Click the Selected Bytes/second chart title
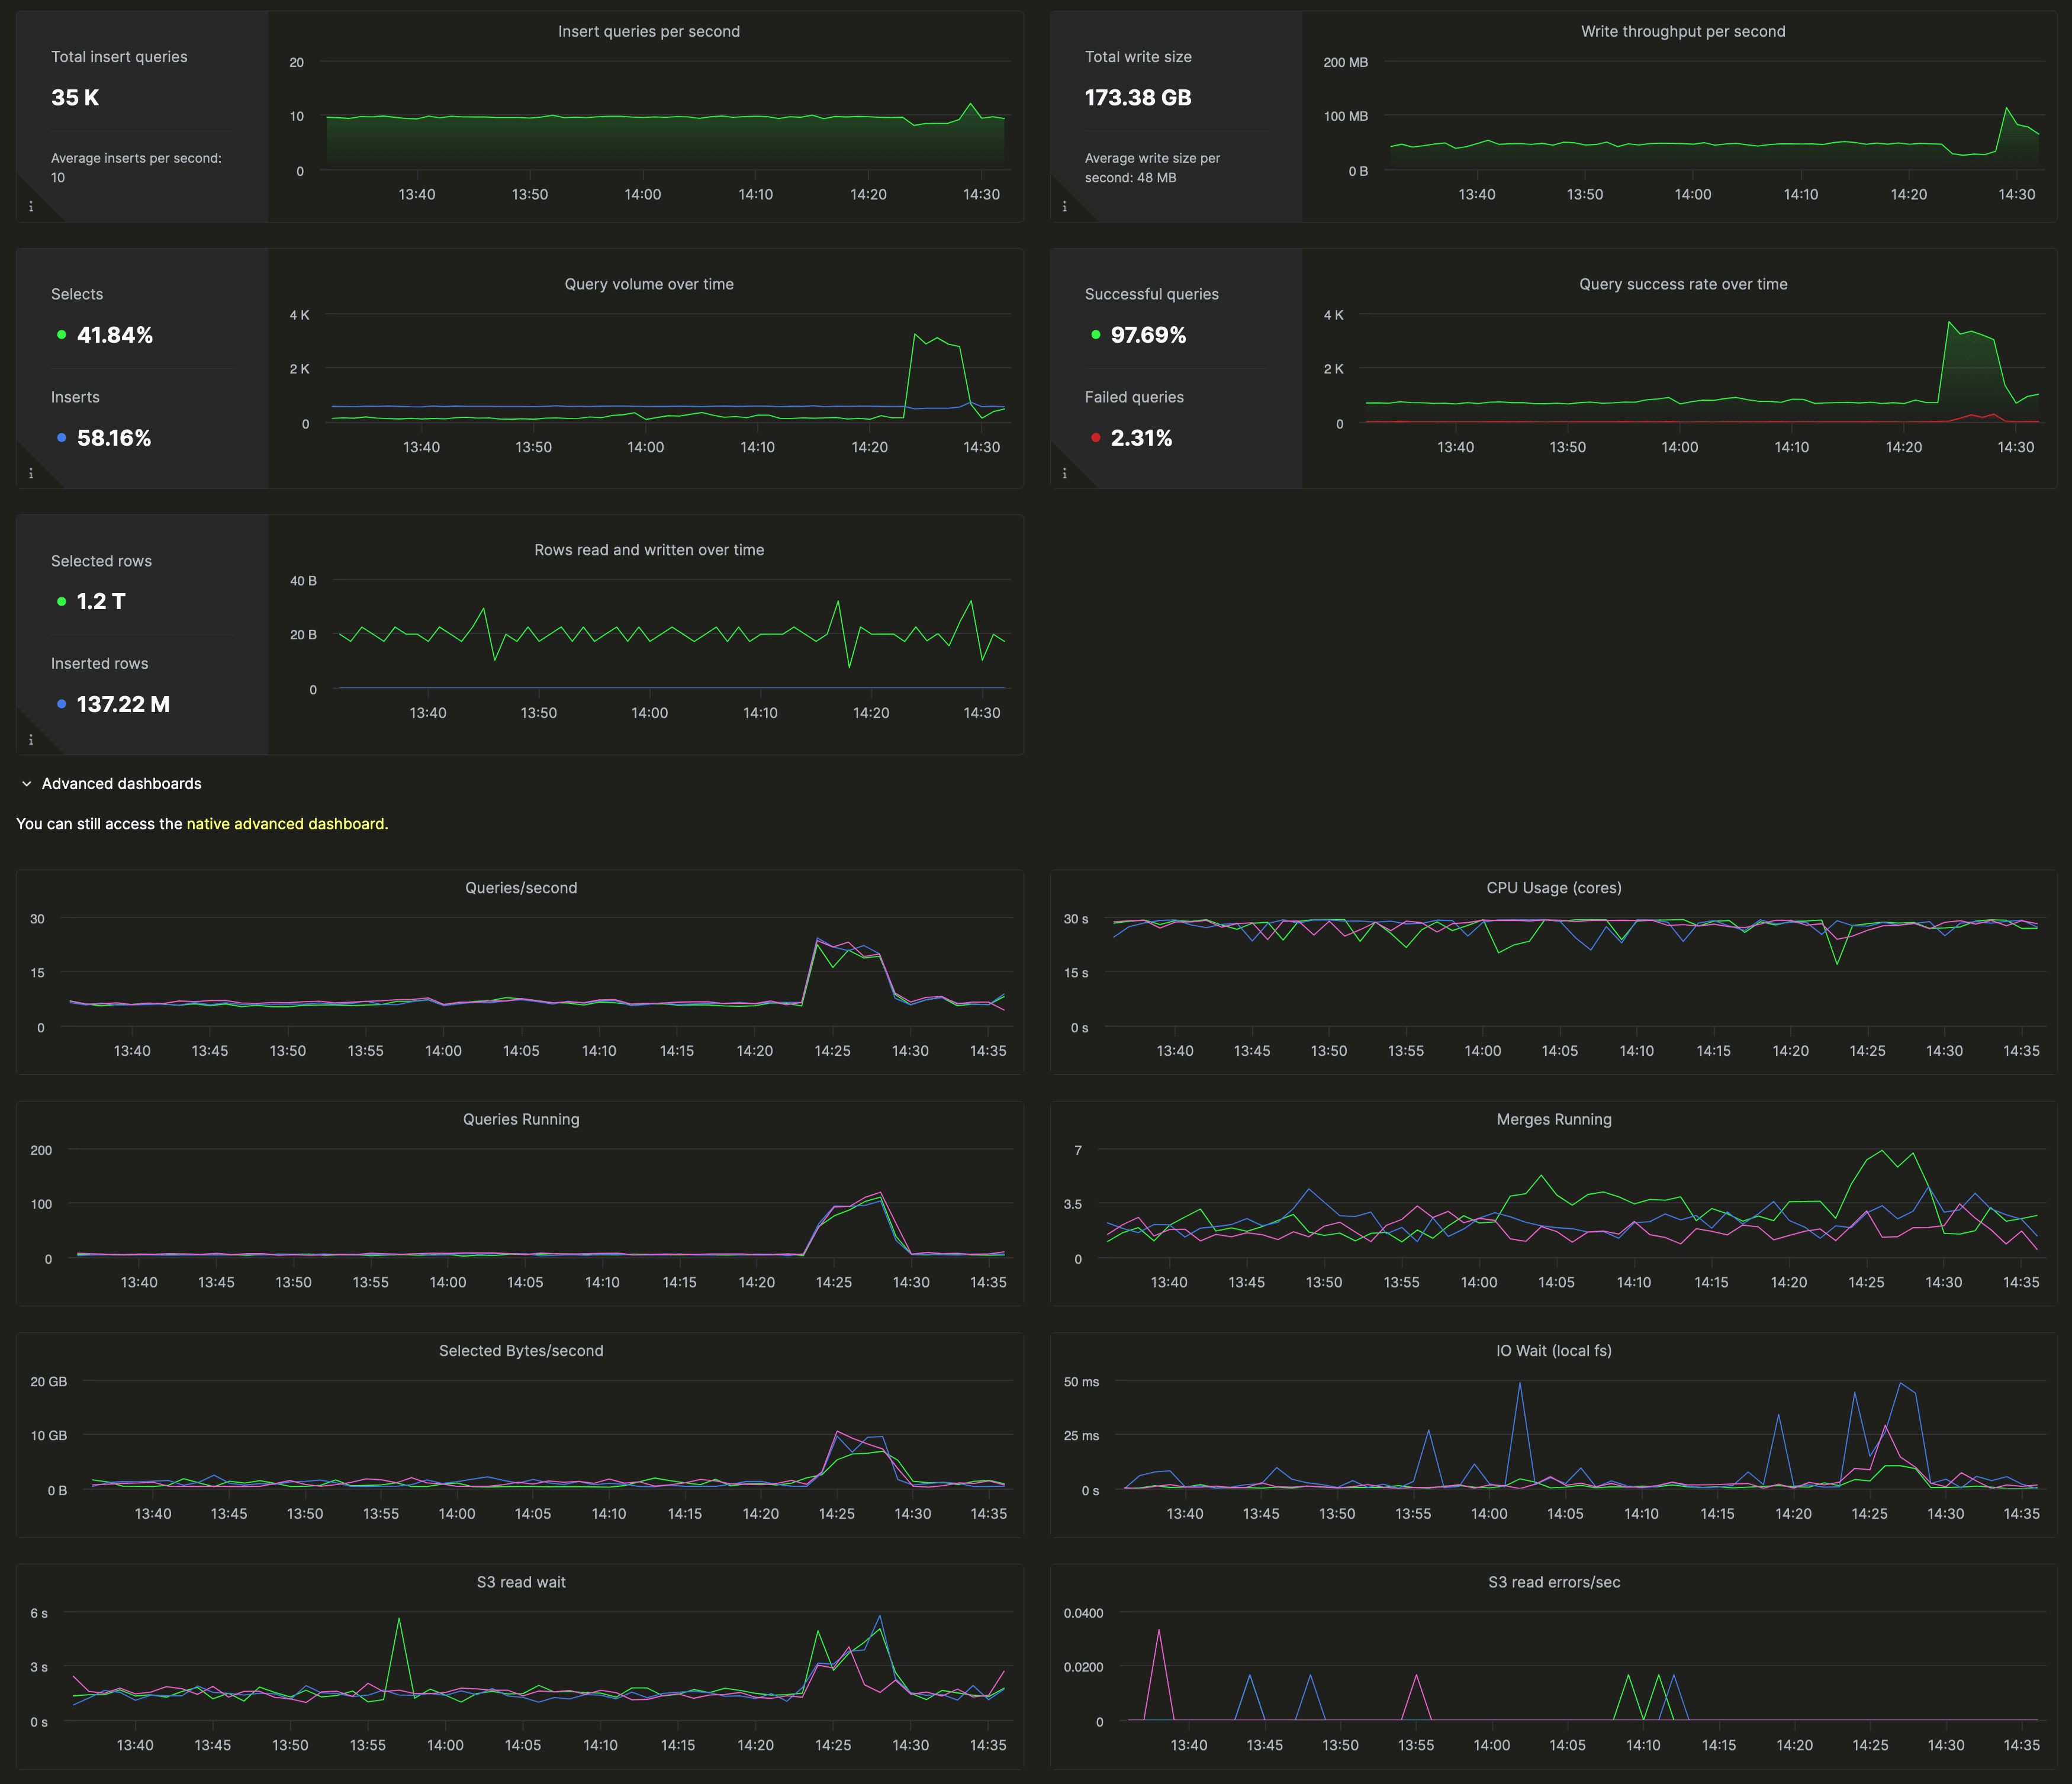Screen dimensions: 2072x1784 click(x=521, y=1351)
